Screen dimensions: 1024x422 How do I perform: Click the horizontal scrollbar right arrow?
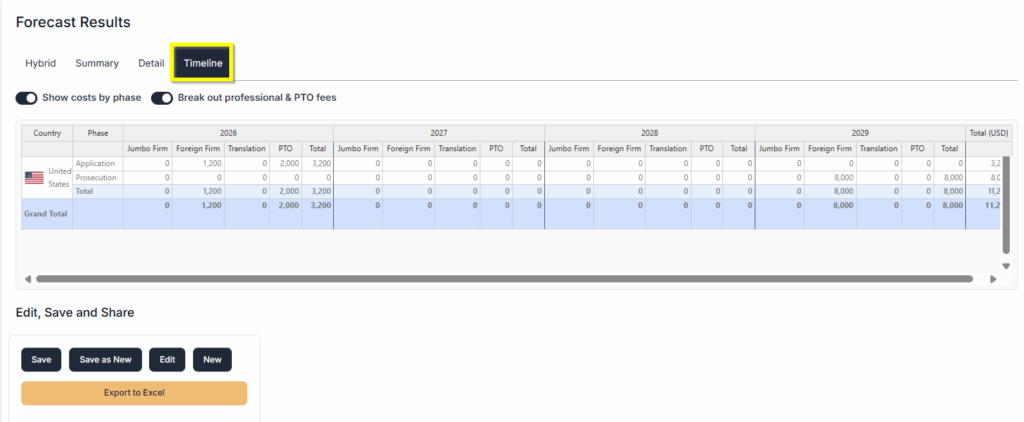click(993, 279)
